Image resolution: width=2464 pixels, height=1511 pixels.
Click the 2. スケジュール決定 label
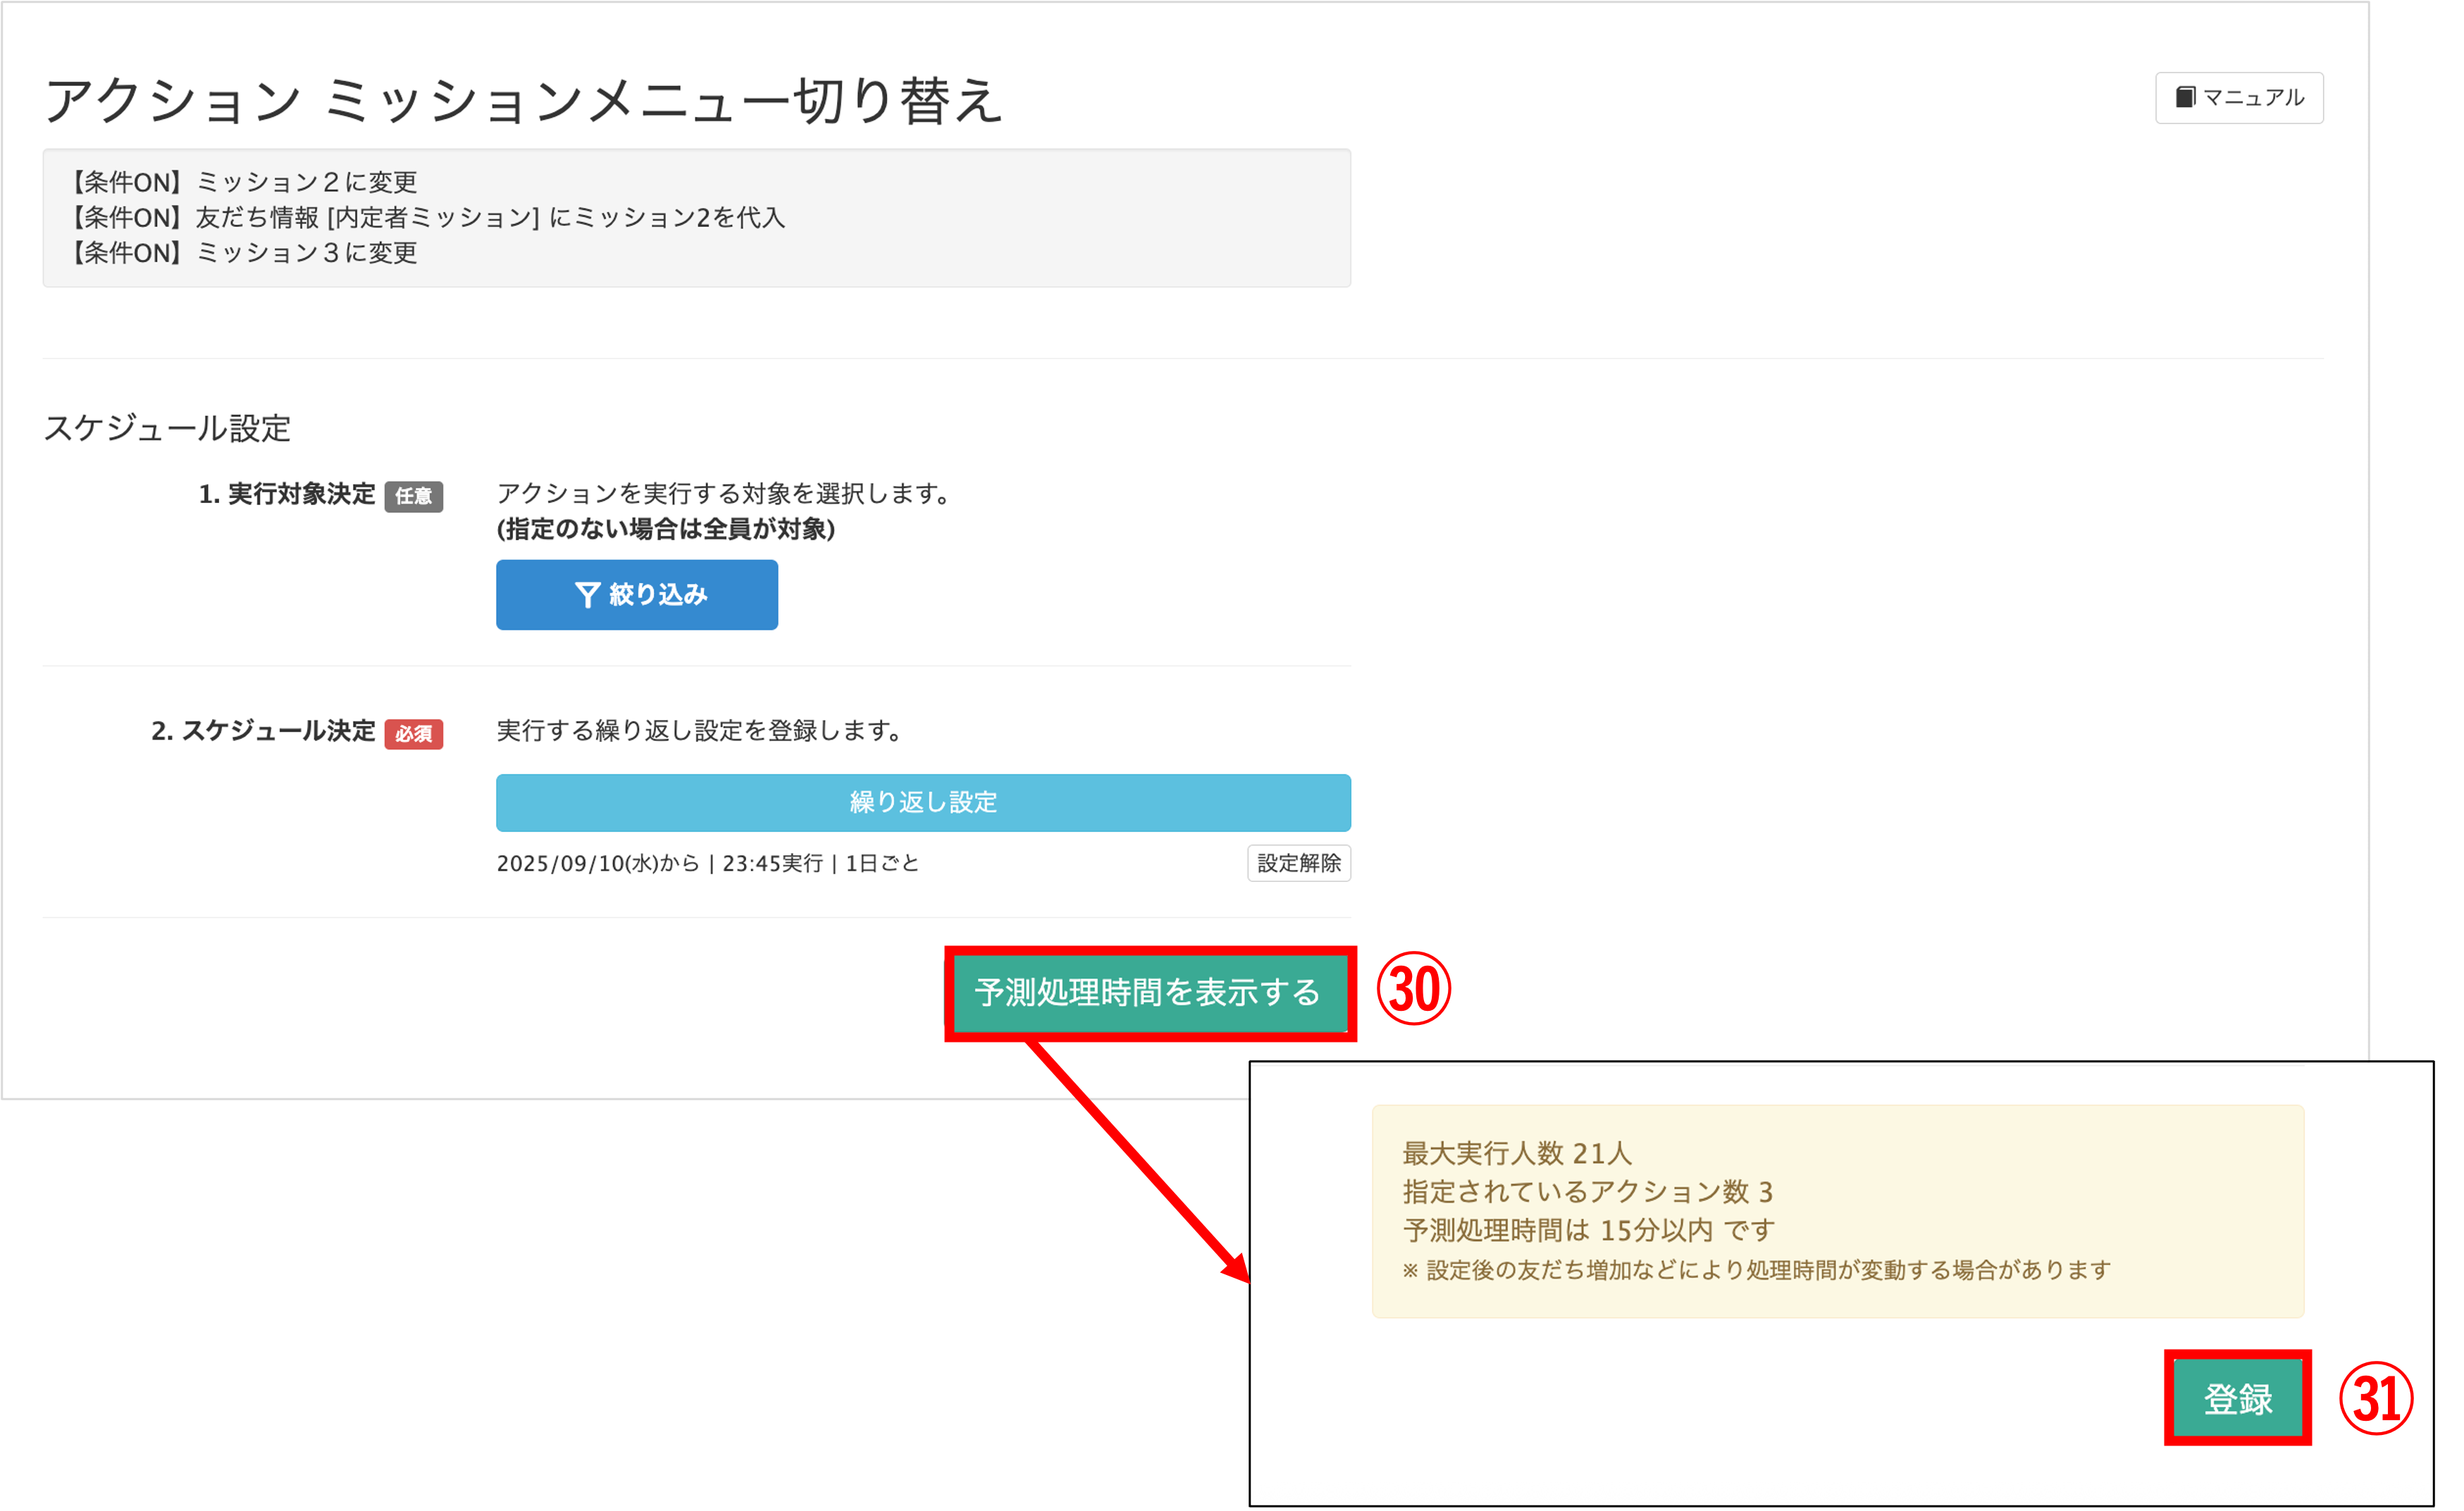pos(263,731)
